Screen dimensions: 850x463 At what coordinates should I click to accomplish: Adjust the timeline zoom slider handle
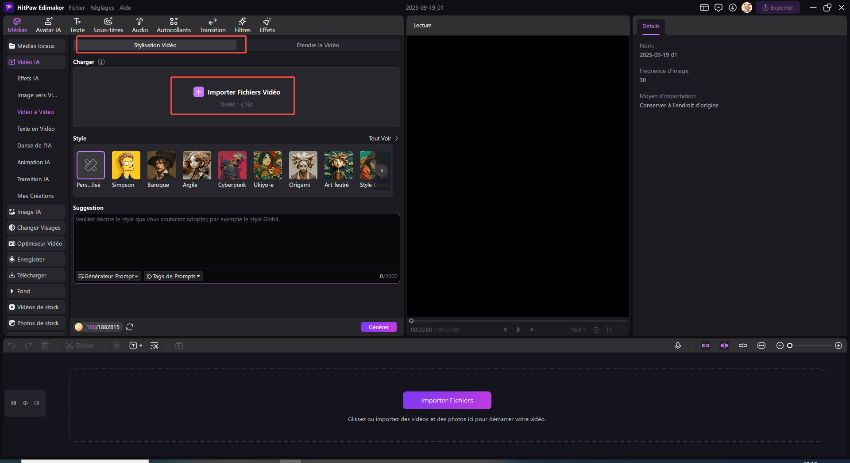coord(790,345)
